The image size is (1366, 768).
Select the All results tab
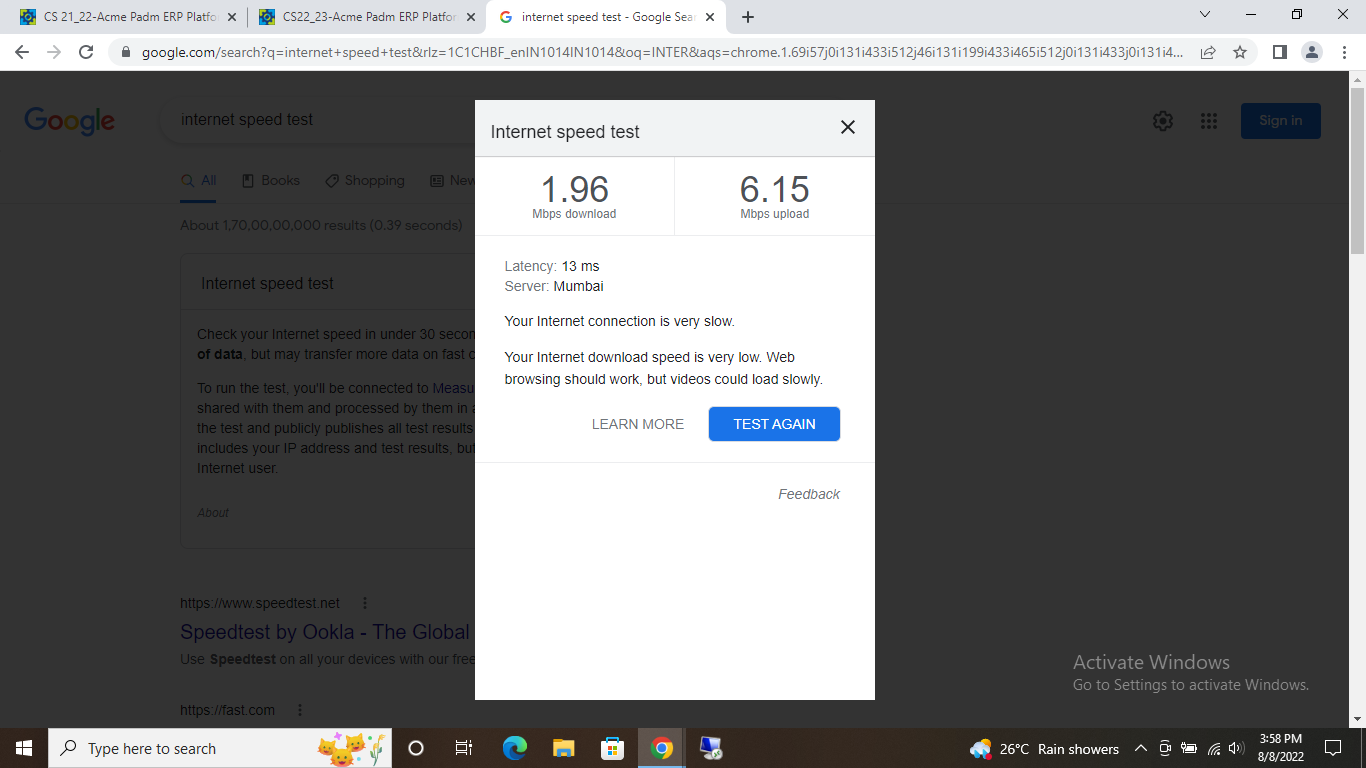coord(198,181)
